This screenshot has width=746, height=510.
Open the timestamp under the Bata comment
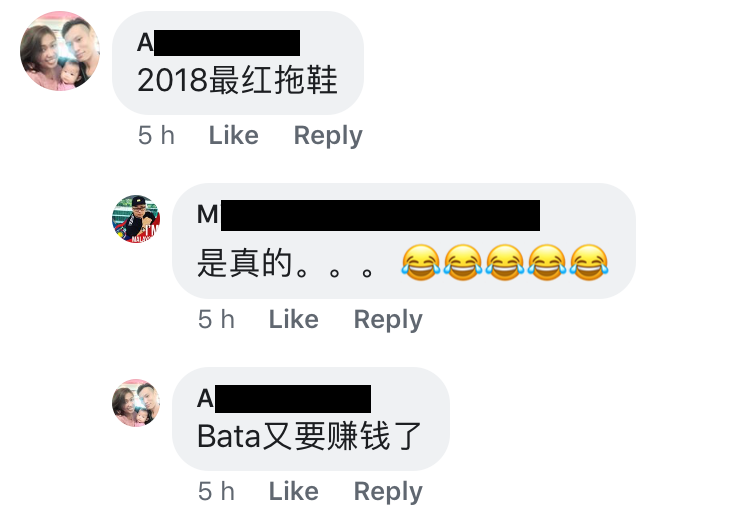pyautogui.click(x=216, y=491)
